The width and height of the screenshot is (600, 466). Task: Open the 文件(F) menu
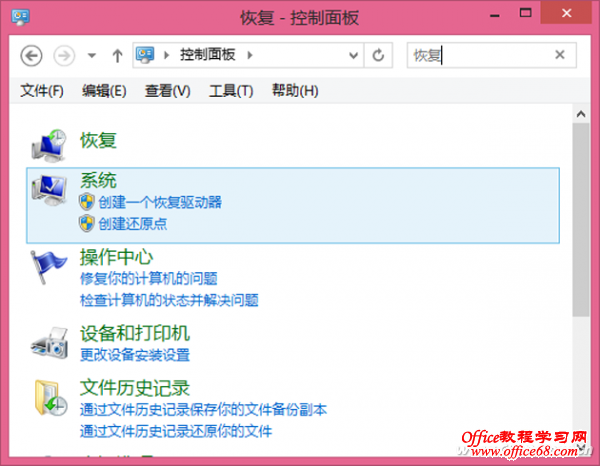tap(42, 91)
